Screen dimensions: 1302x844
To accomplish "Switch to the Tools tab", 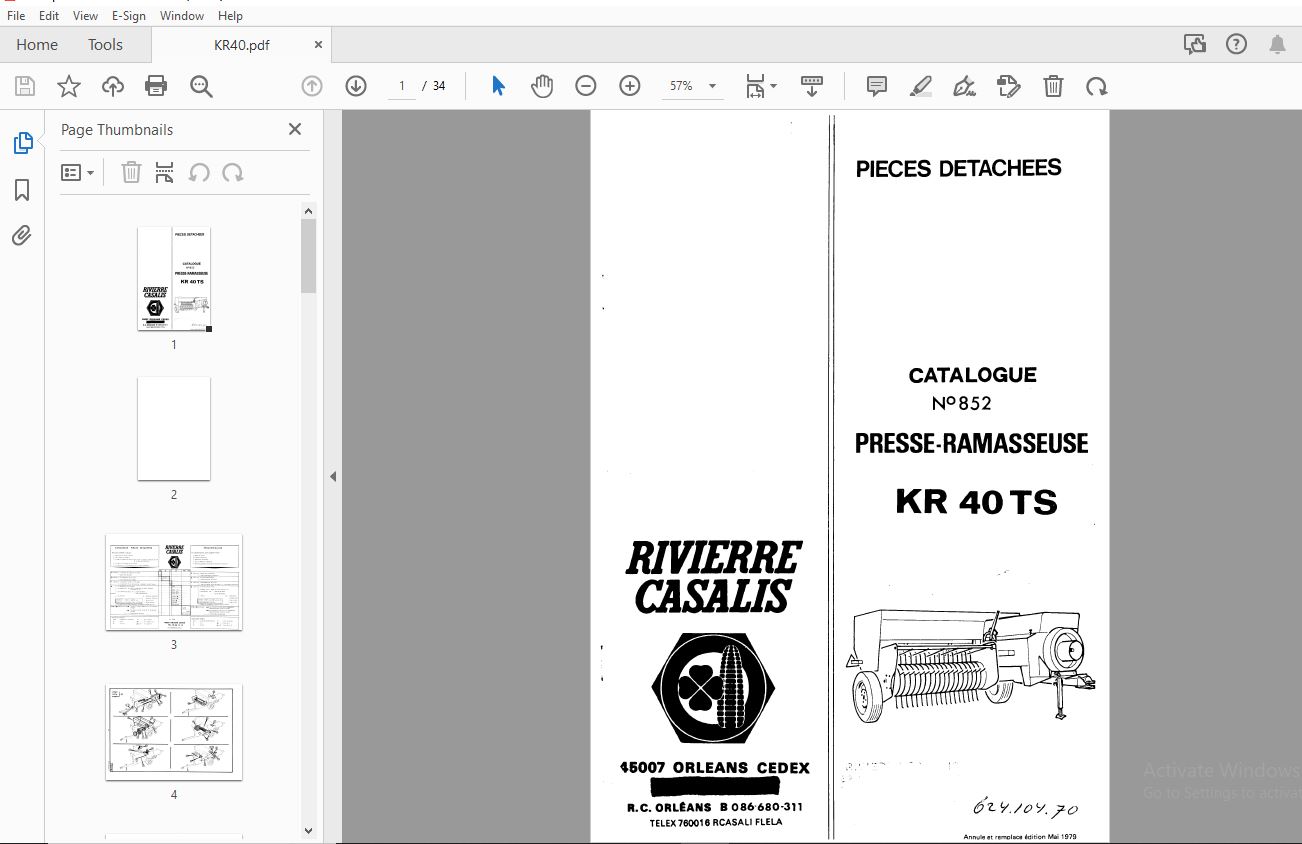I will (x=105, y=45).
